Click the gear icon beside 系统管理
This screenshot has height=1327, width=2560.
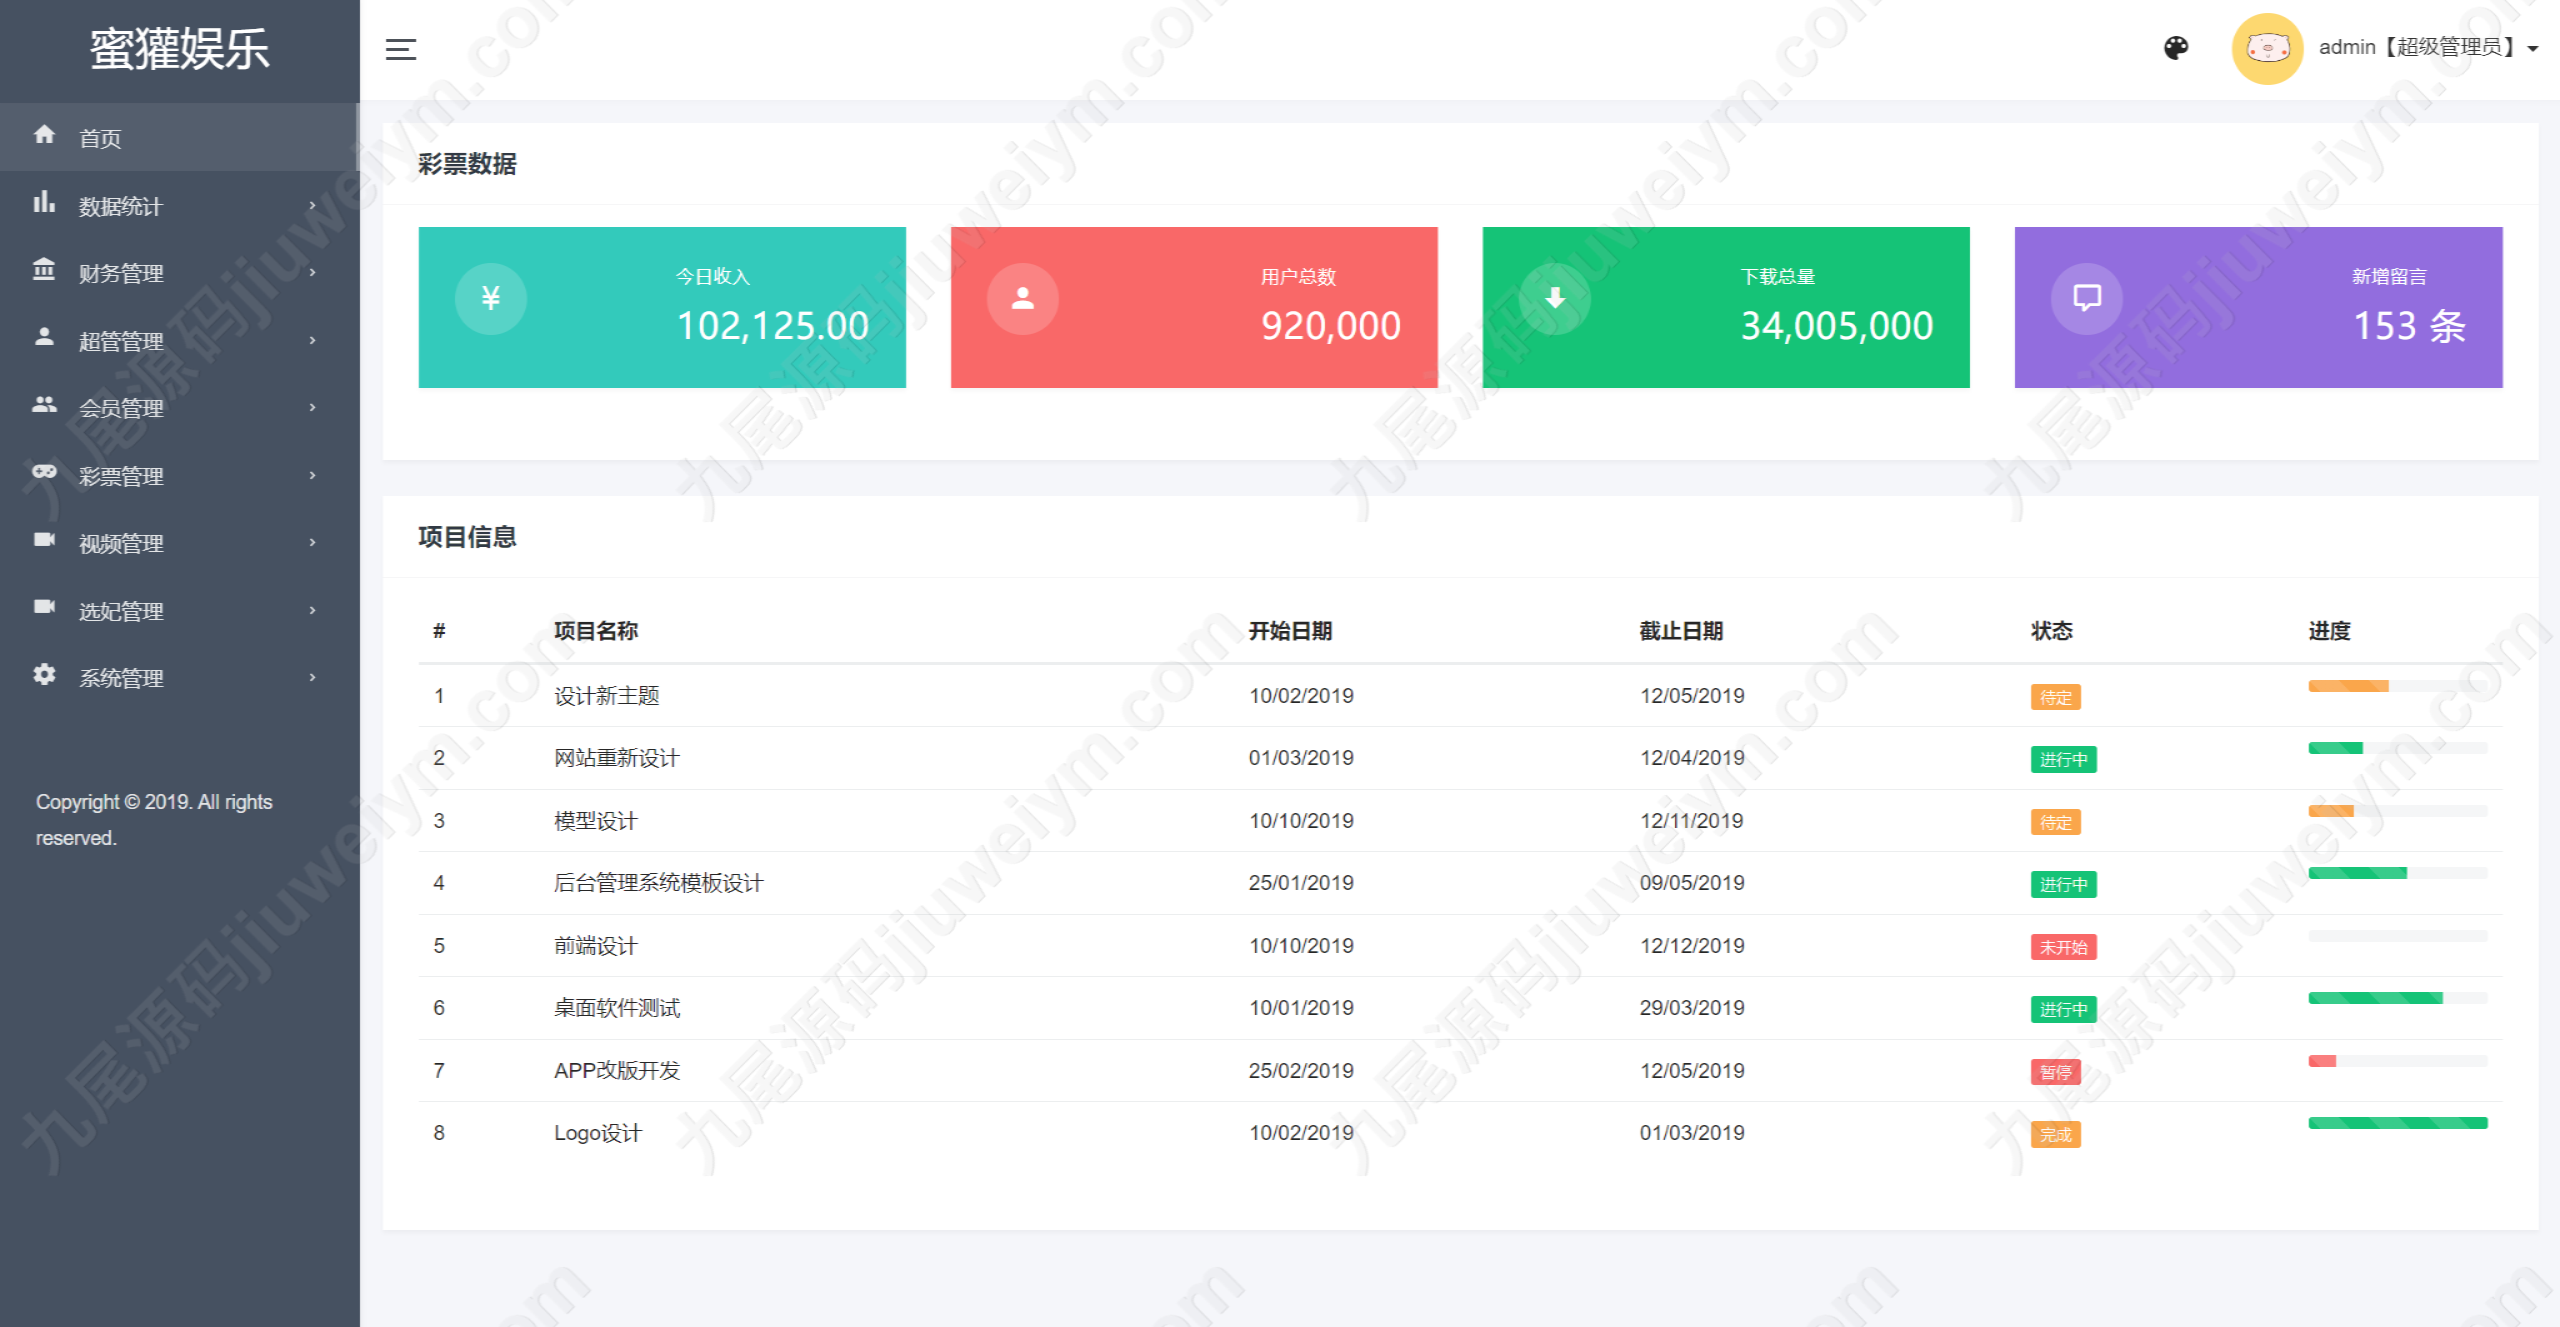tap(44, 675)
